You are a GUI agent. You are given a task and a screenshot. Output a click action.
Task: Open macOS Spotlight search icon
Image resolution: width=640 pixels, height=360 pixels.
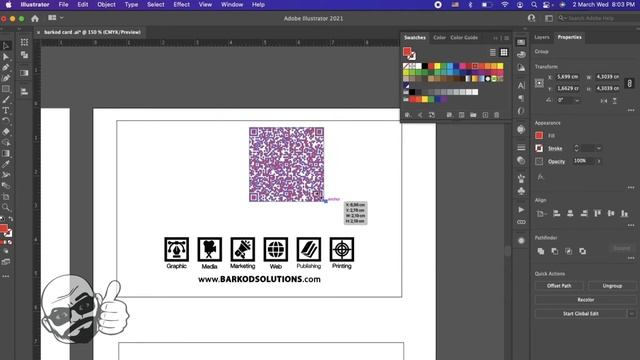(x=533, y=4)
